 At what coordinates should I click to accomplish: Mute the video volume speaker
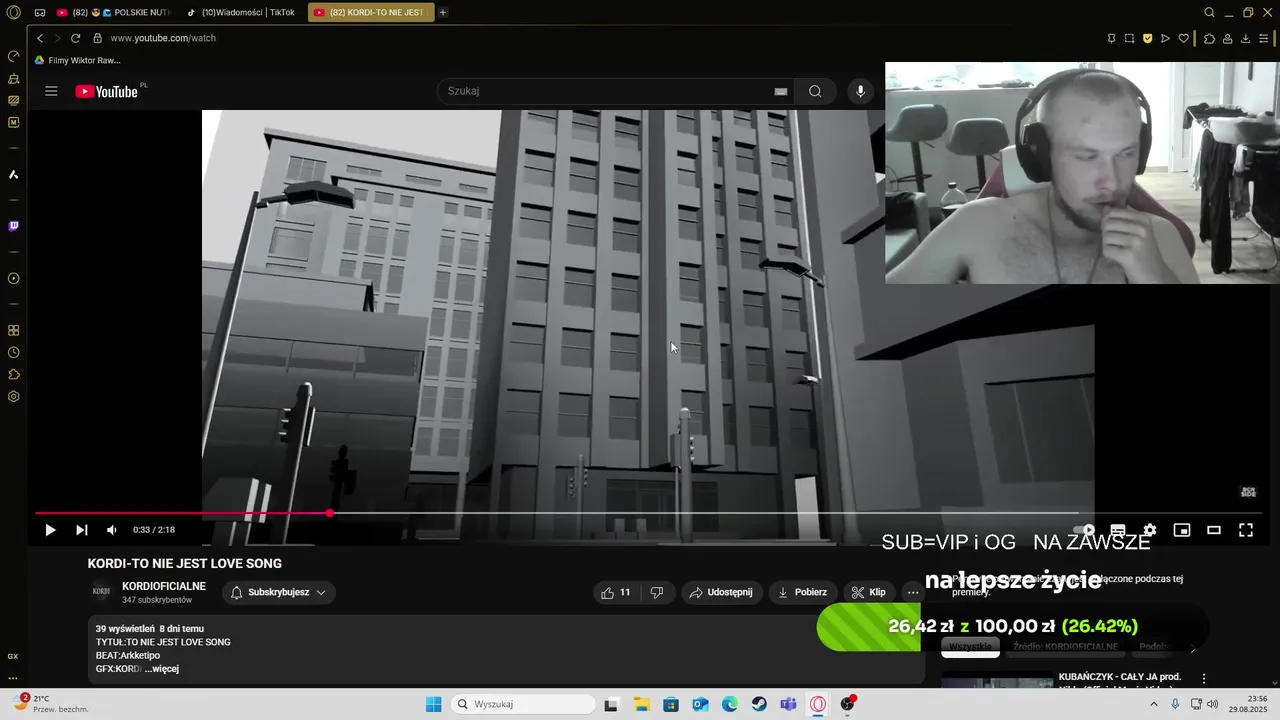[x=112, y=530]
